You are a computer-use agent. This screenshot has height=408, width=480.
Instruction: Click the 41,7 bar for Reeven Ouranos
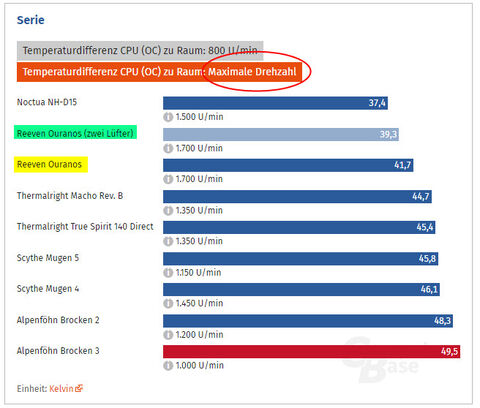pyautogui.click(x=288, y=165)
